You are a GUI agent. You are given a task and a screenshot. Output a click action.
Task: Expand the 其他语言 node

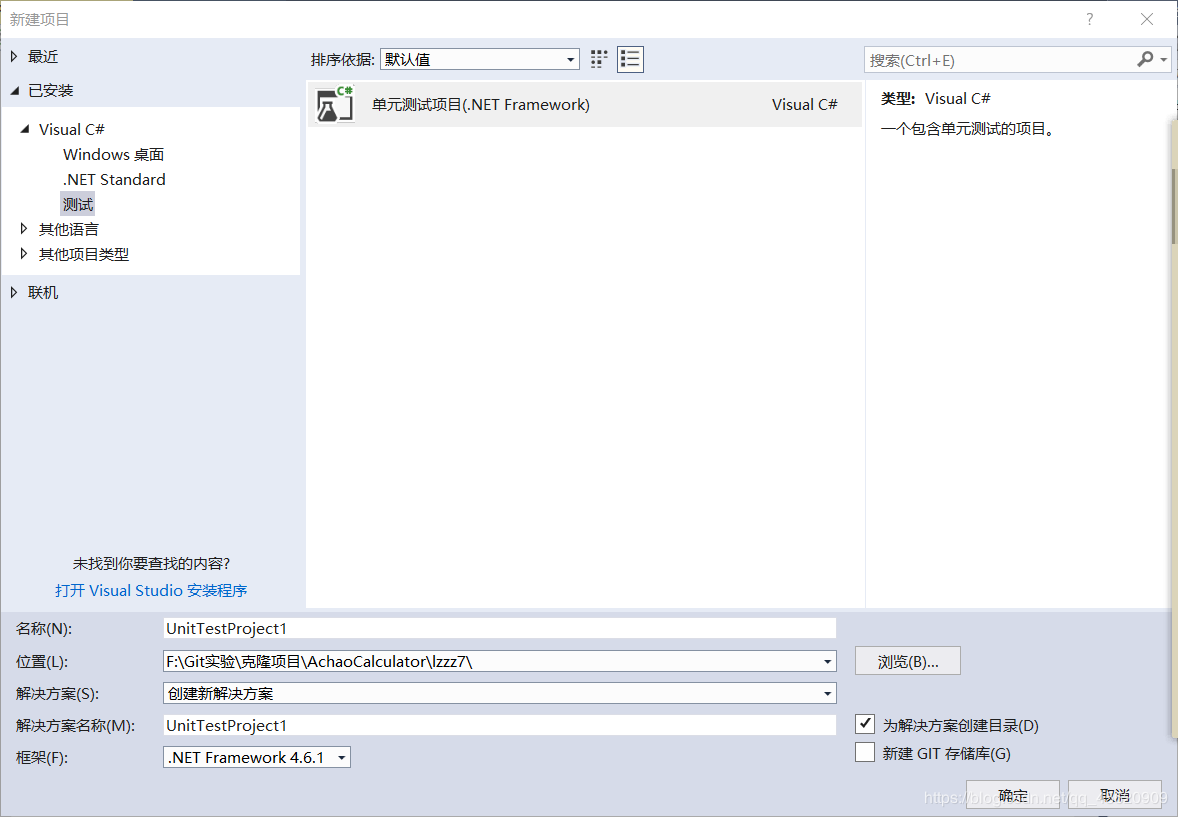24,228
